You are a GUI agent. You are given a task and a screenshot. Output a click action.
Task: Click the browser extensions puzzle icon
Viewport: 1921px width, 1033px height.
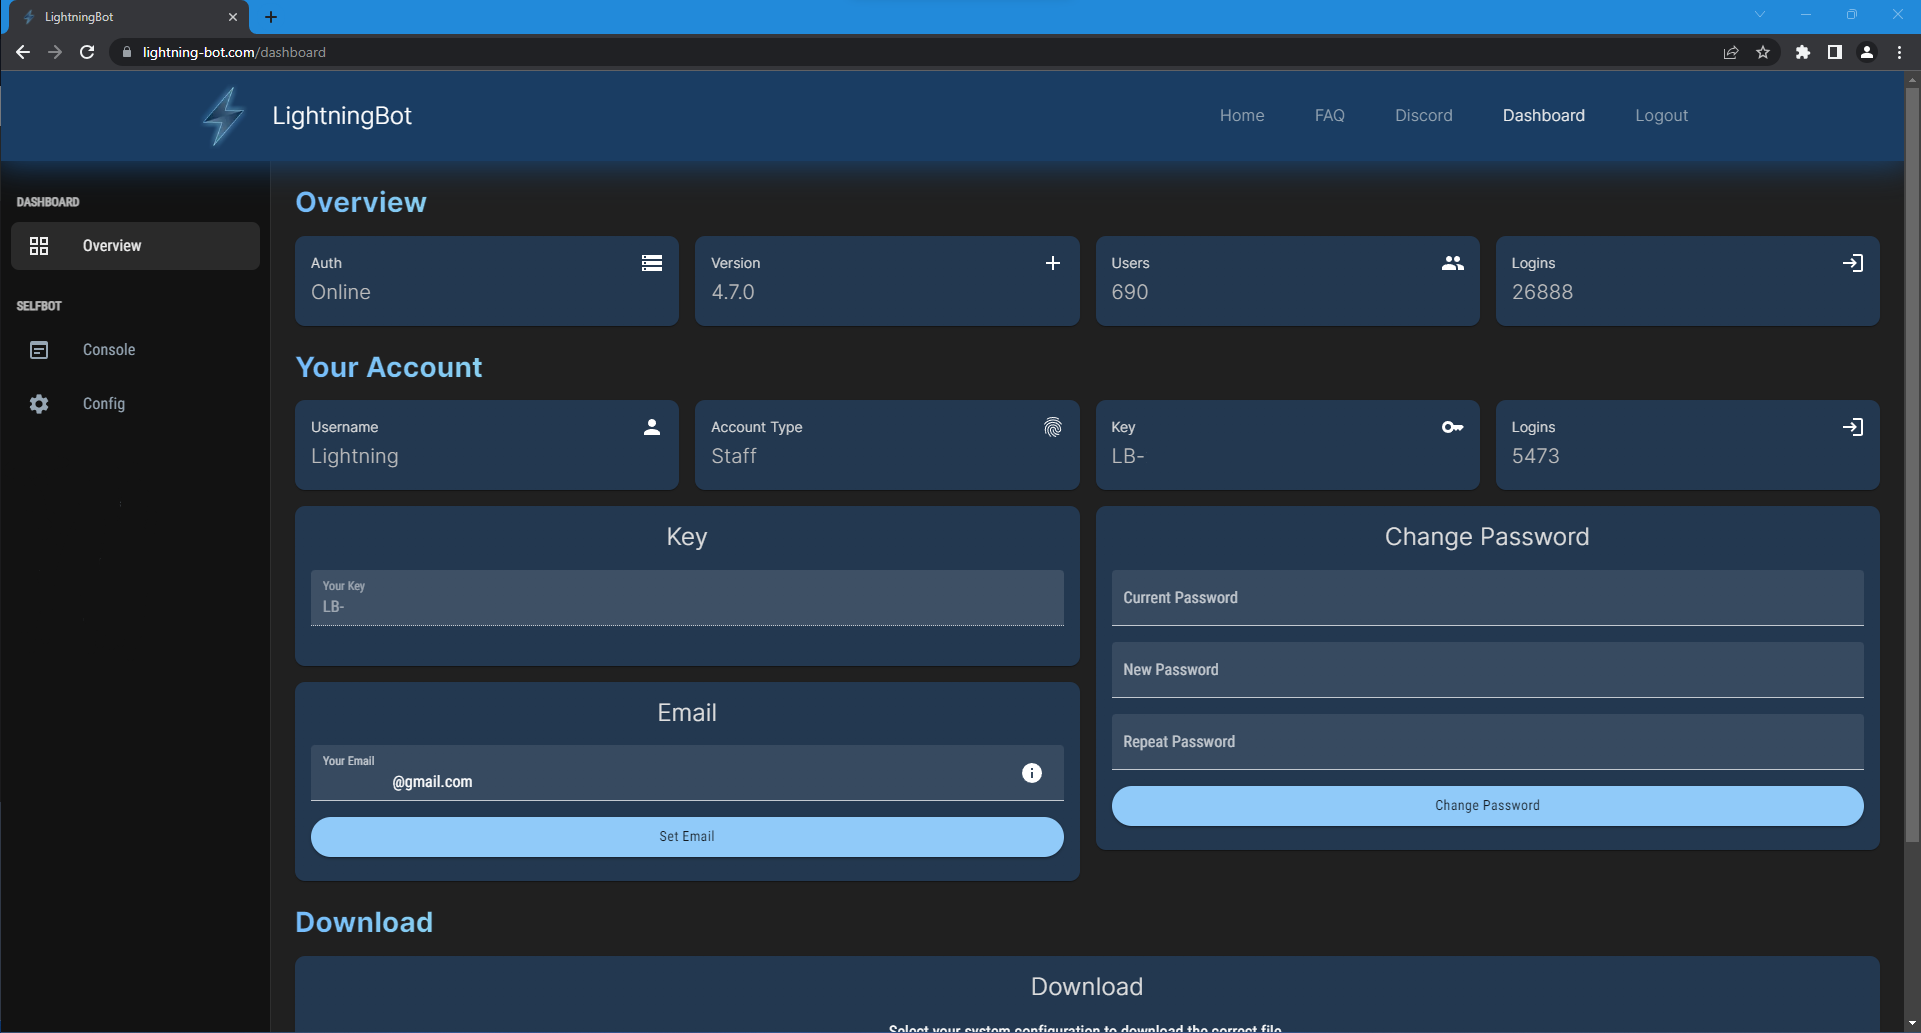pyautogui.click(x=1804, y=52)
